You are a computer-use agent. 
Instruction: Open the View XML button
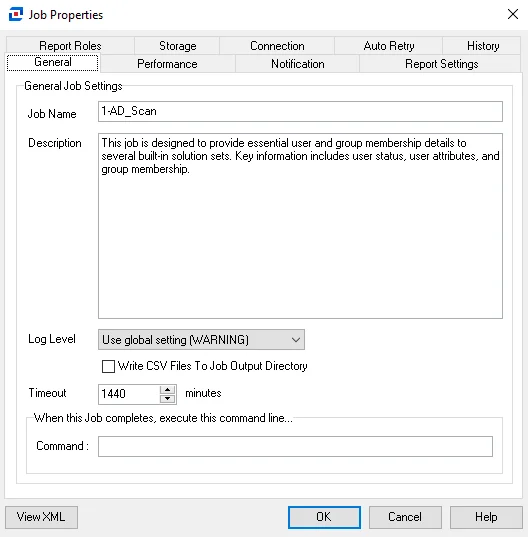41,517
